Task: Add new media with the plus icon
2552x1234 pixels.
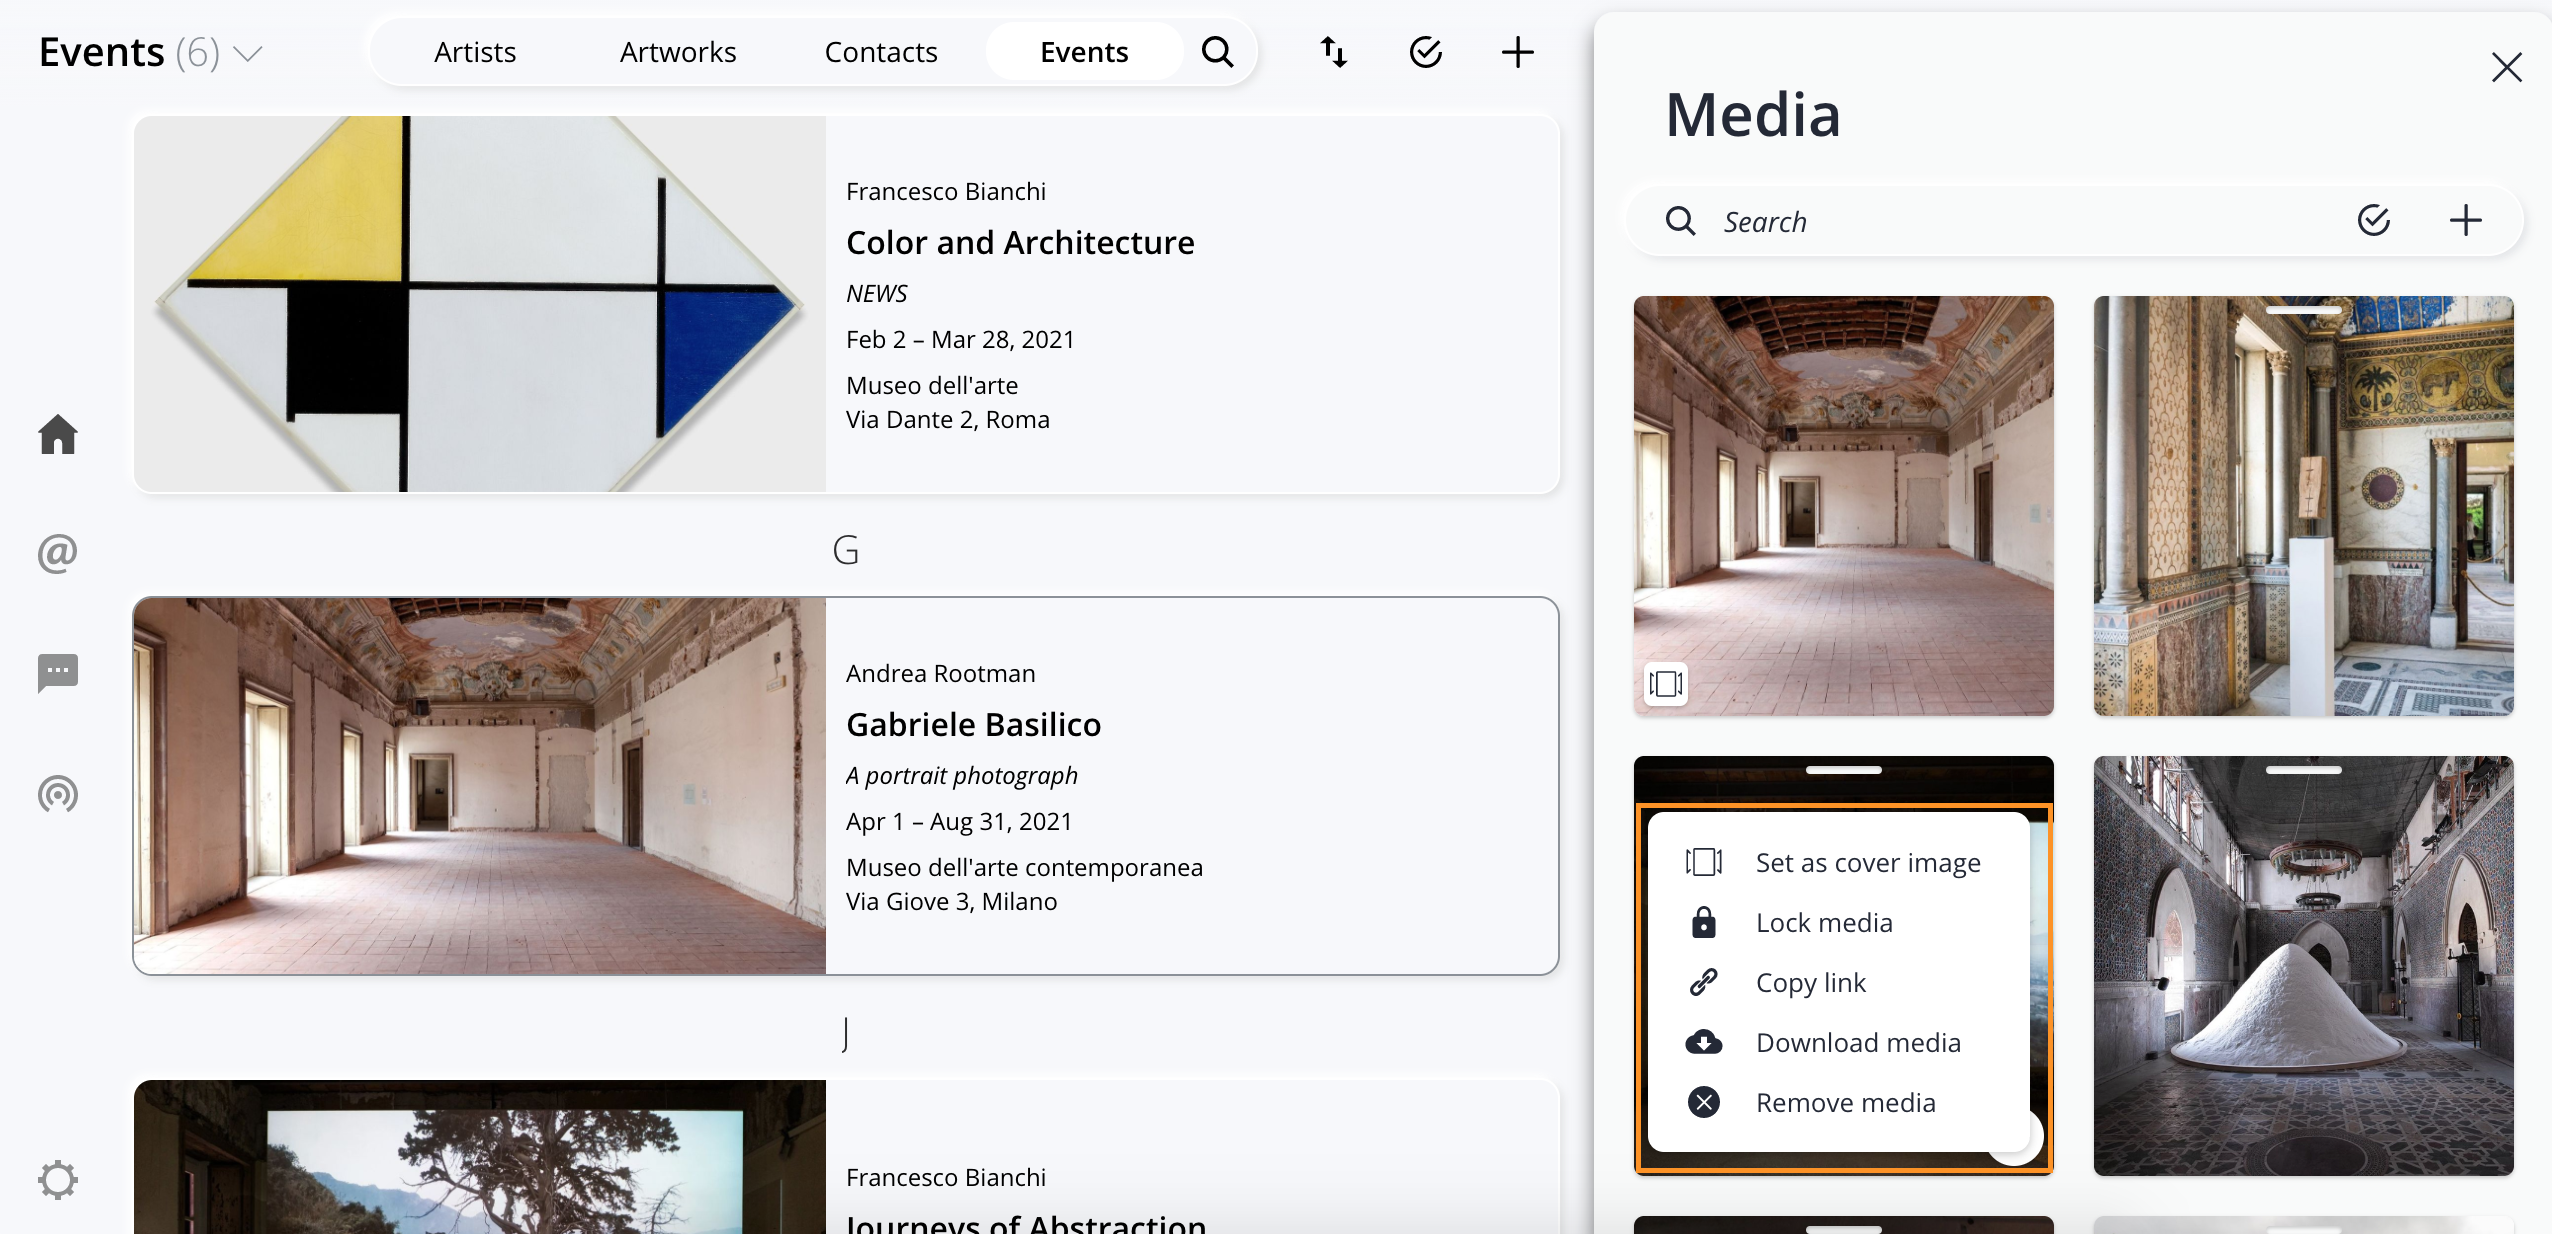Action: coord(2466,220)
